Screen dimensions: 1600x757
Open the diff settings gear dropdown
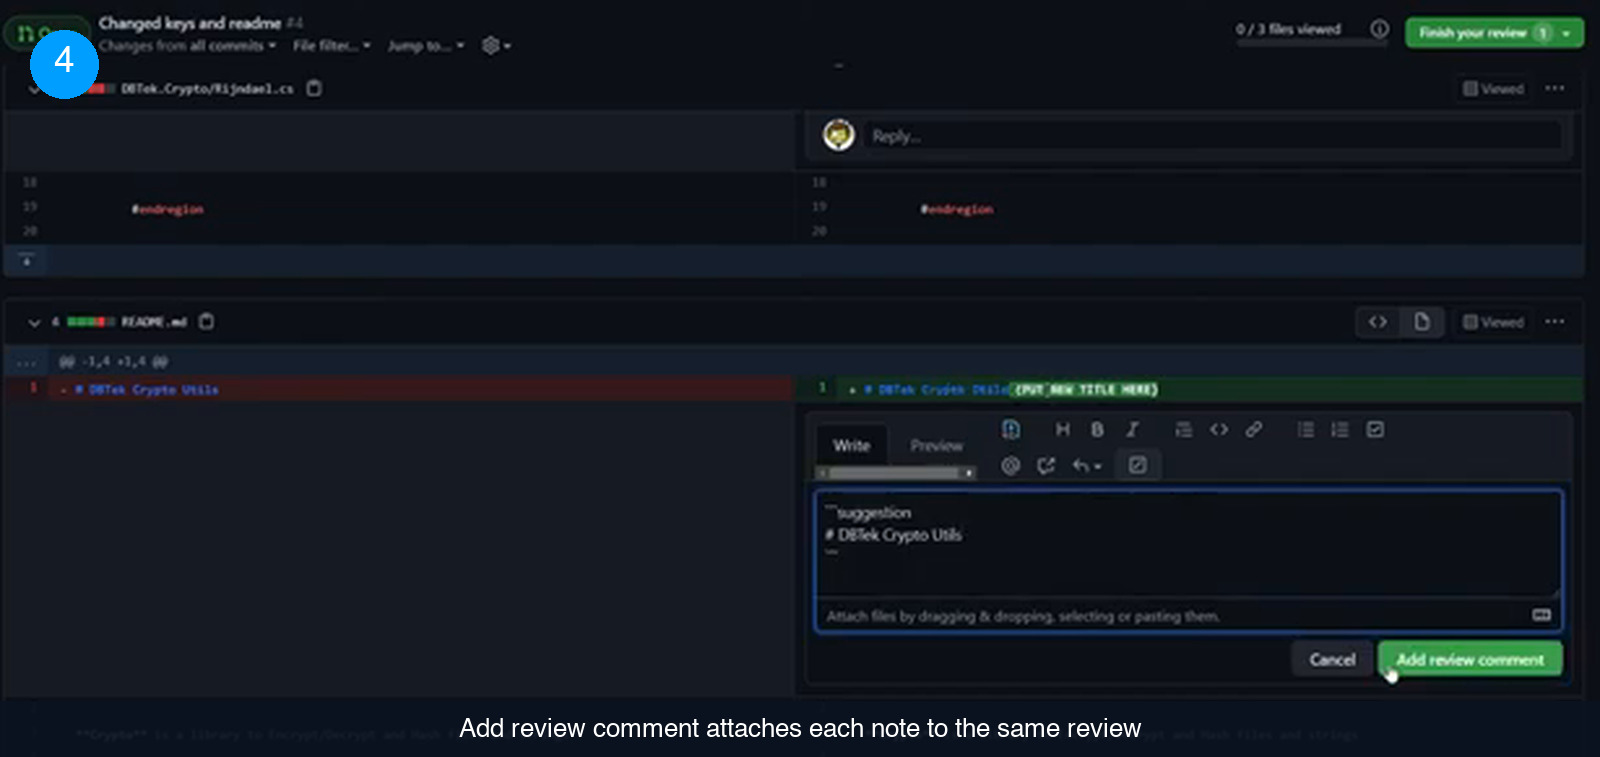[496, 46]
